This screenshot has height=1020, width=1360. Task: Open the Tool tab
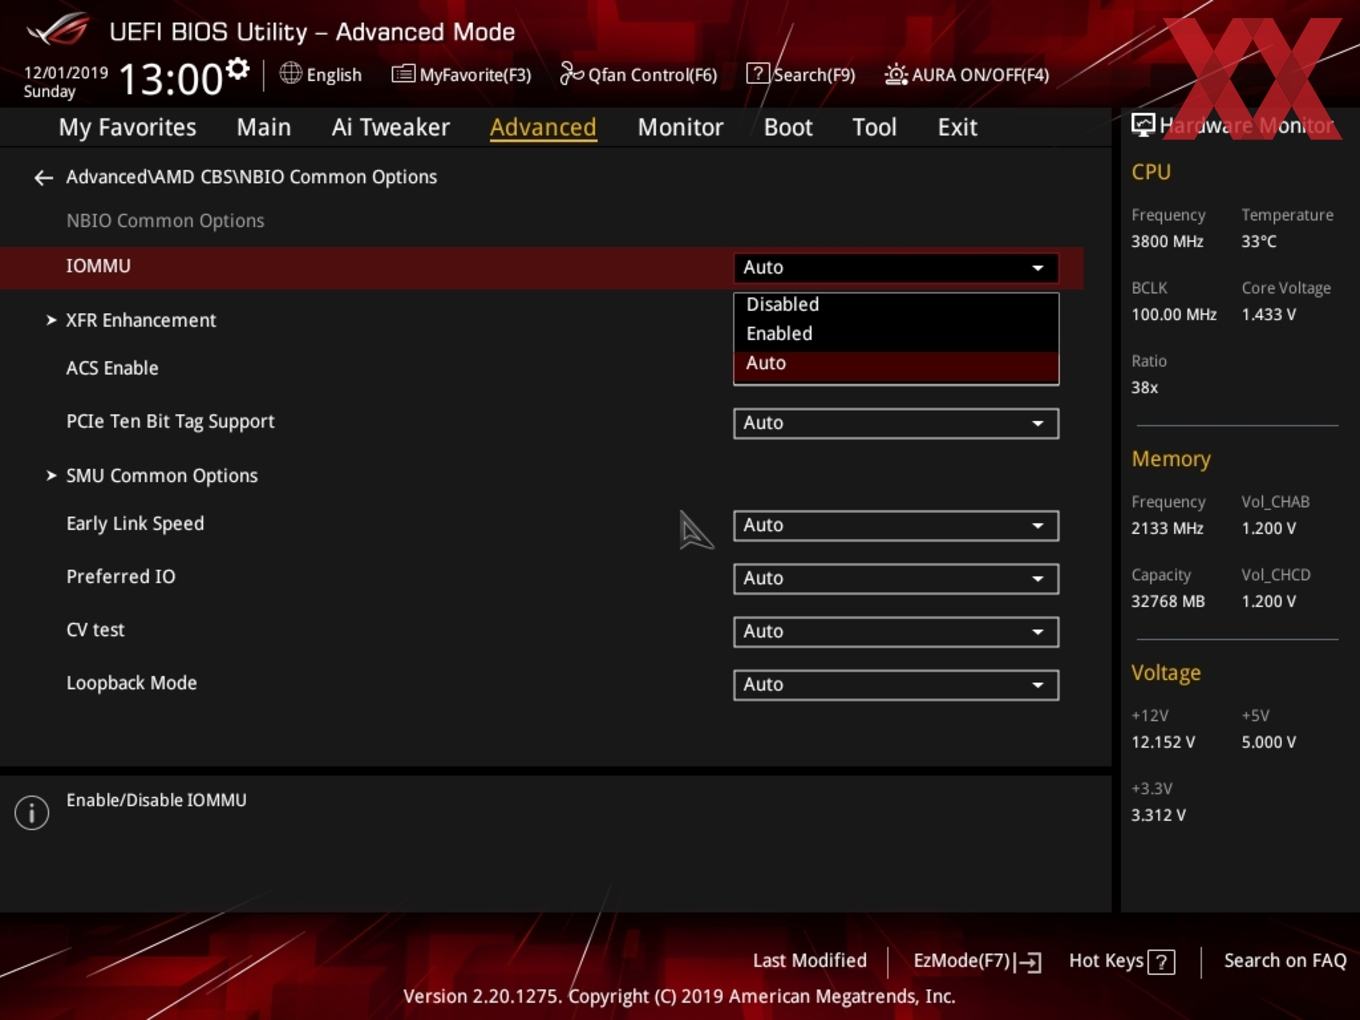874,127
